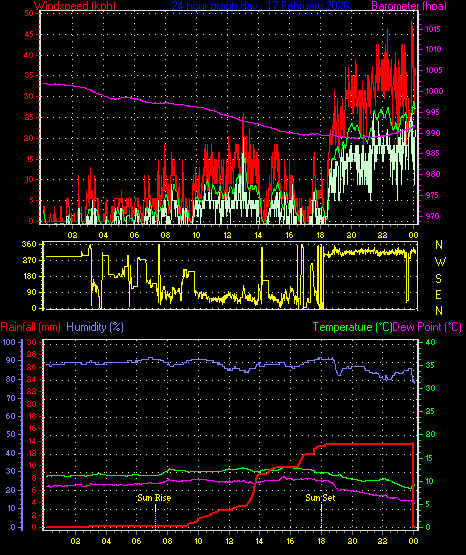Click the "24 hour graph day : 17 February 2026" heading

click(x=260, y=6)
